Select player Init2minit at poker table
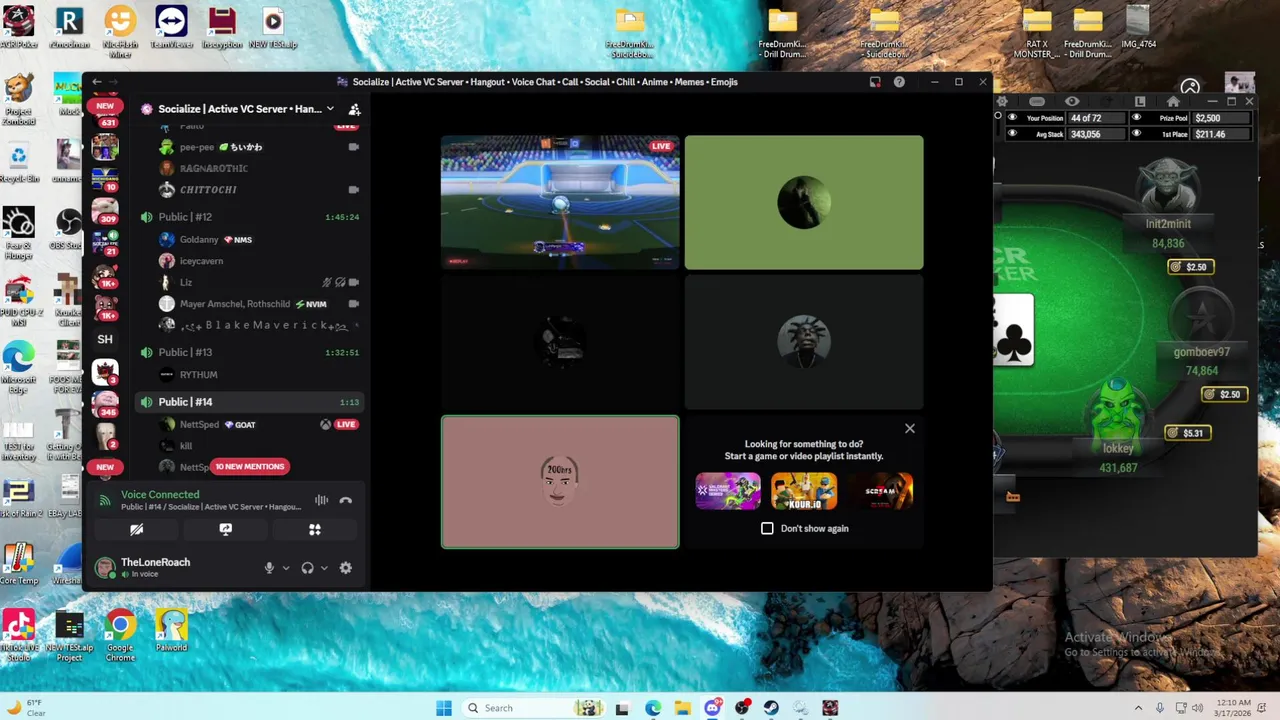 click(x=1168, y=205)
